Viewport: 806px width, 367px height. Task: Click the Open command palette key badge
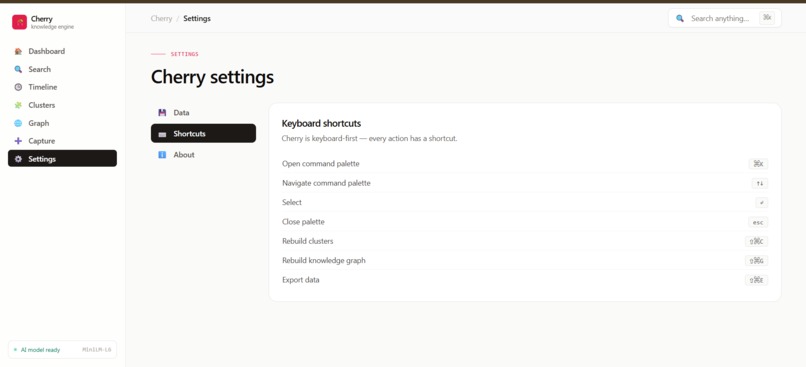click(x=758, y=164)
